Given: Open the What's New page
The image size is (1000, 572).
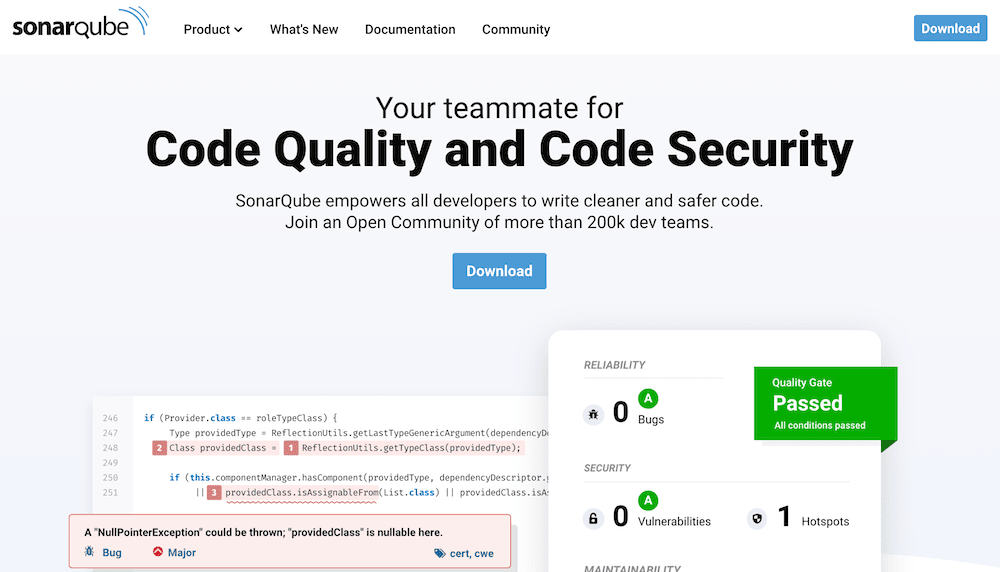Looking at the screenshot, I should (304, 29).
